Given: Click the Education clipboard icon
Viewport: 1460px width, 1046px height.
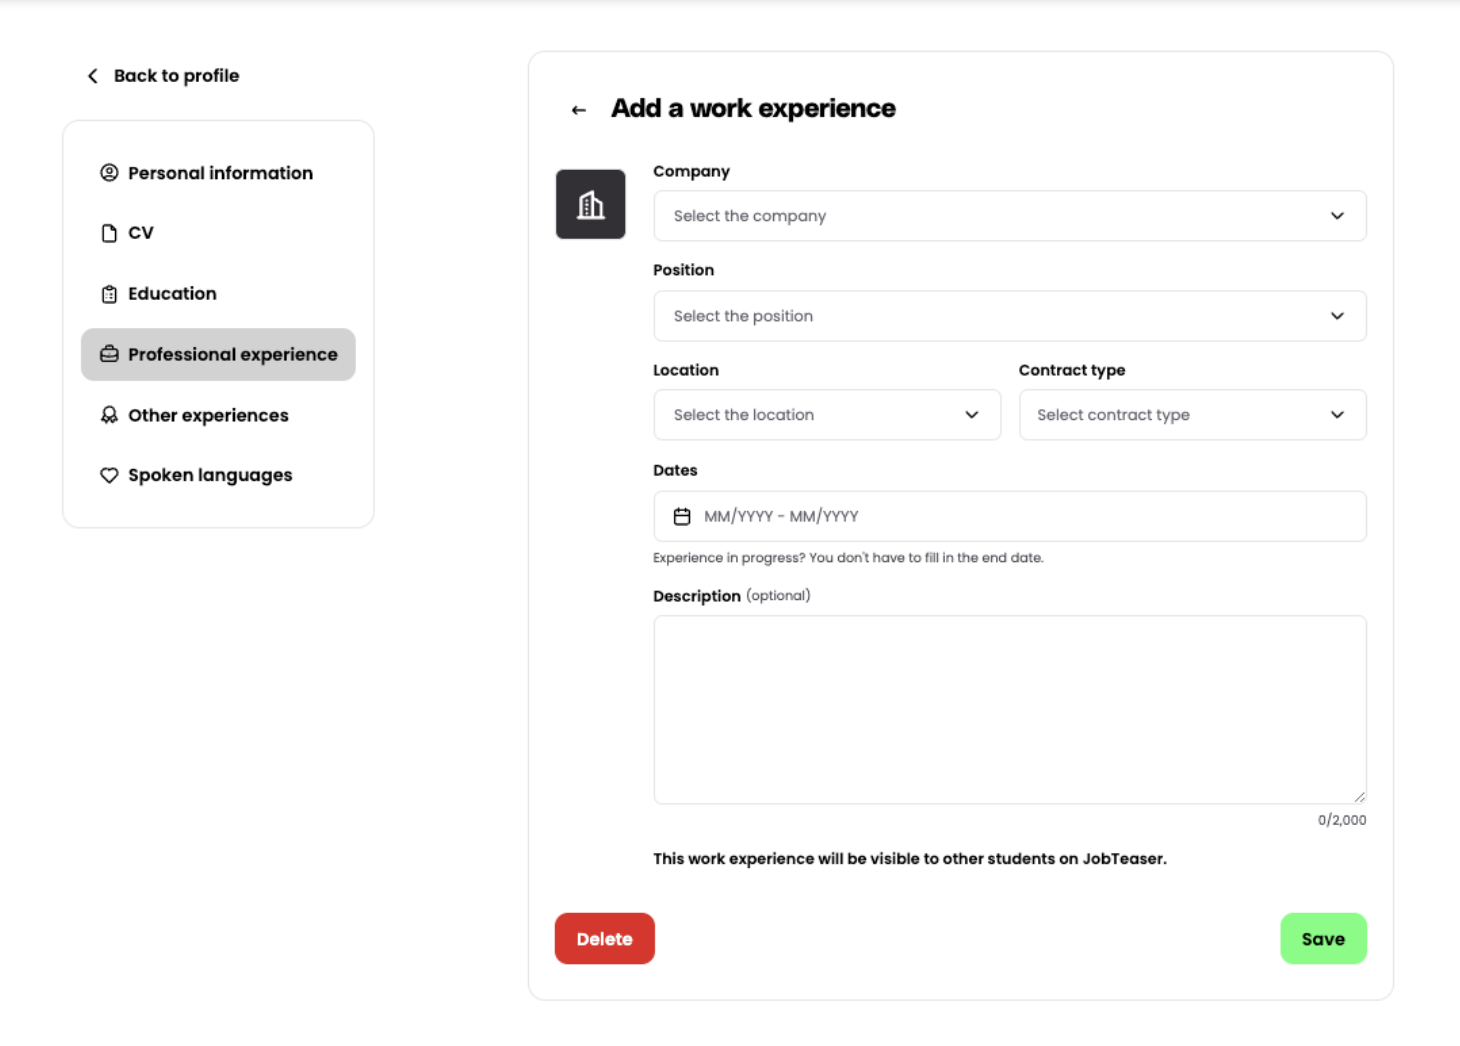Looking at the screenshot, I should click(x=109, y=294).
